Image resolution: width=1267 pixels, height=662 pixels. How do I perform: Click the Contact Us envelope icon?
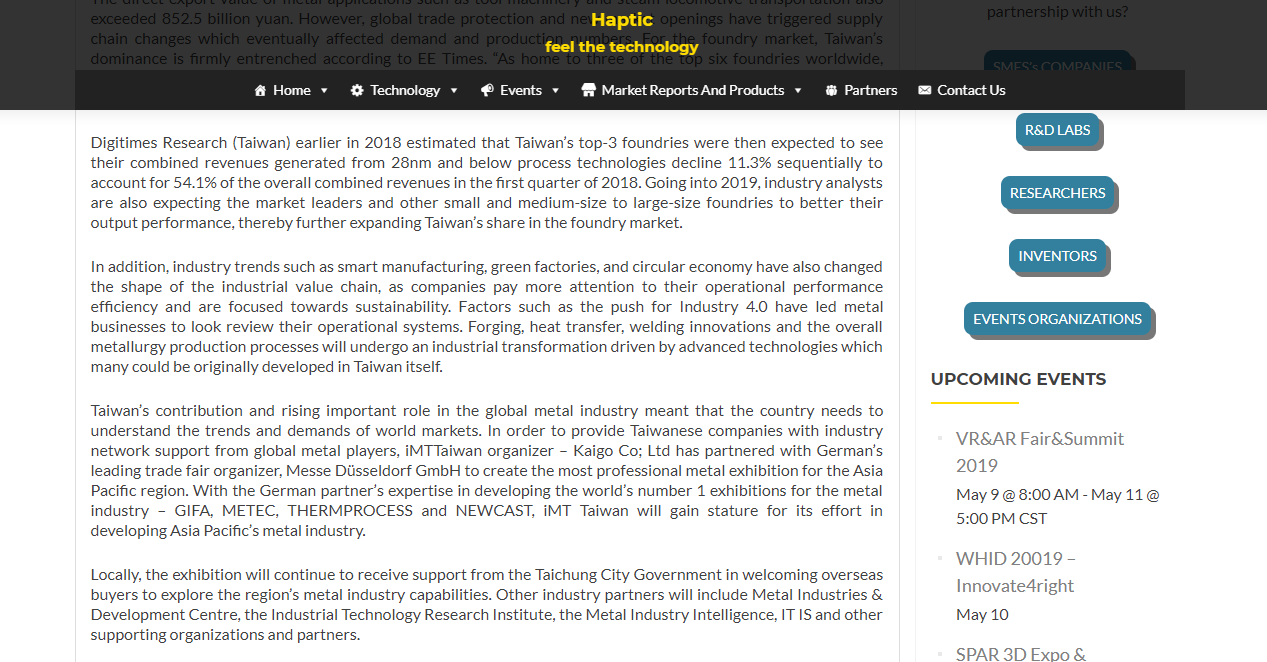tap(924, 90)
